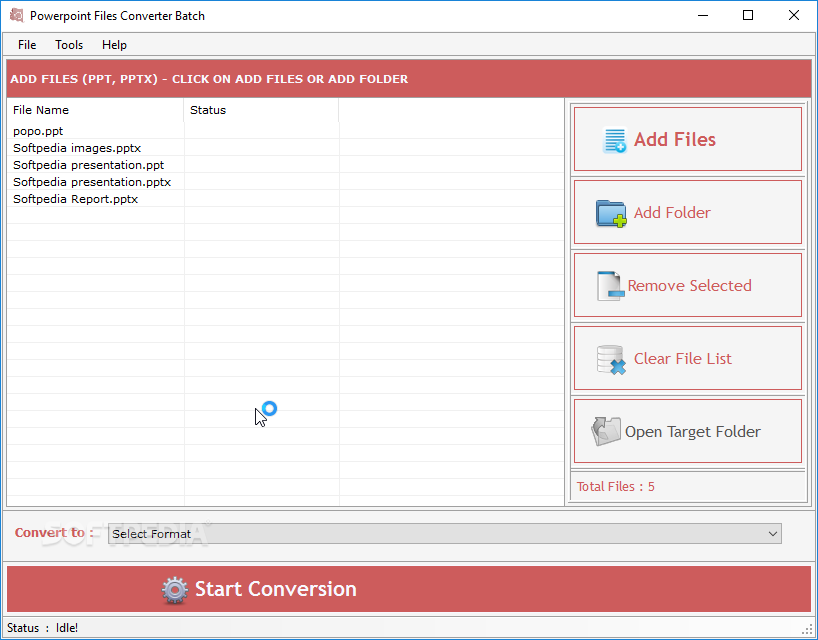Open the Tools menu
The image size is (818, 640).
(x=69, y=45)
